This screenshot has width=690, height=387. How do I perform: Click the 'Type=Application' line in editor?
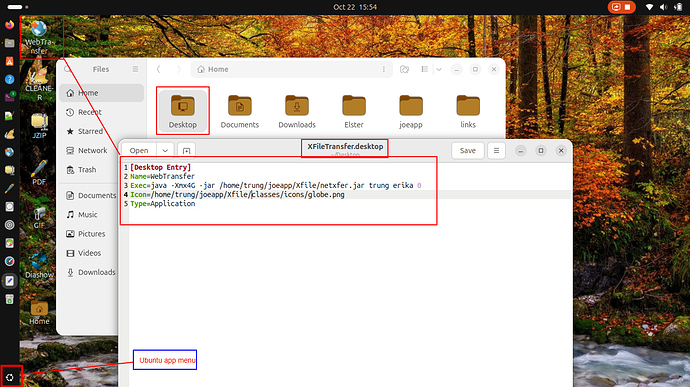162,203
